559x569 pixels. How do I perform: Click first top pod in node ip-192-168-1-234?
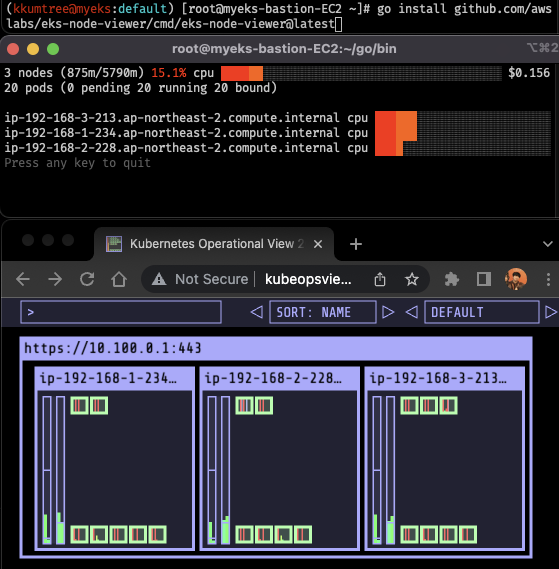click(x=79, y=405)
